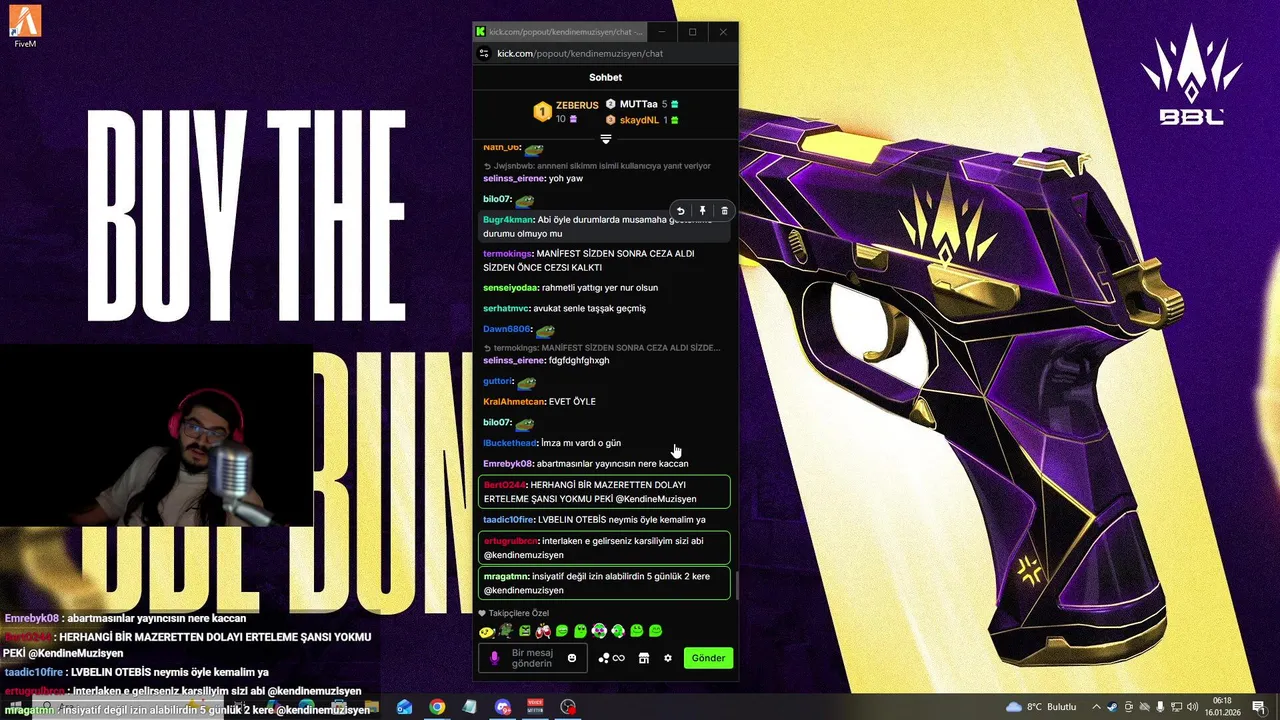This screenshot has width=1280, height=720.
Task: Open Google Chrome from the taskbar
Action: 437,707
